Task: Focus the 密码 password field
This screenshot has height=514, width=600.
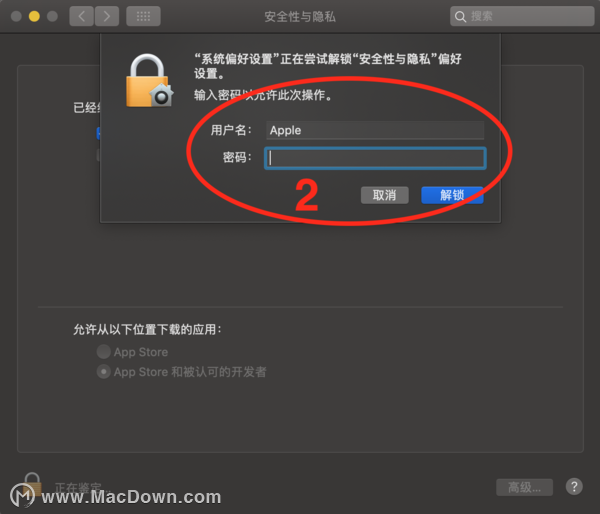Action: tap(375, 158)
